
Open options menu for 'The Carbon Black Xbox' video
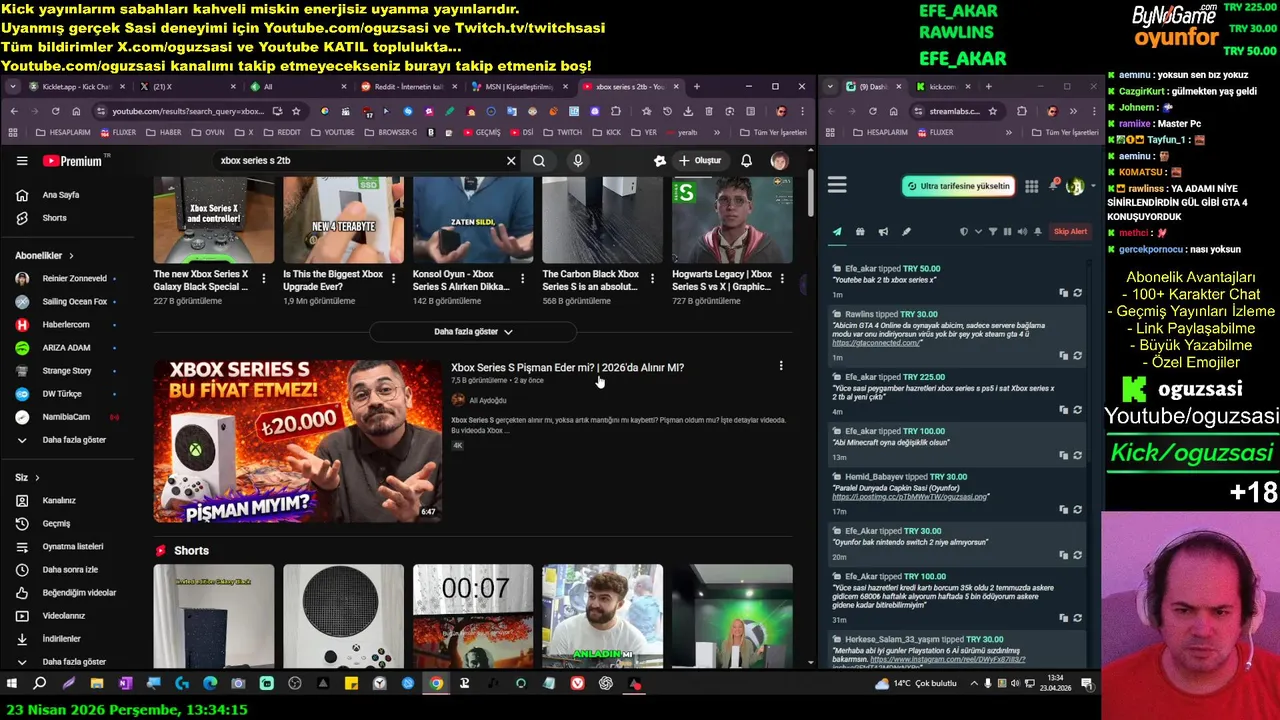point(652,278)
